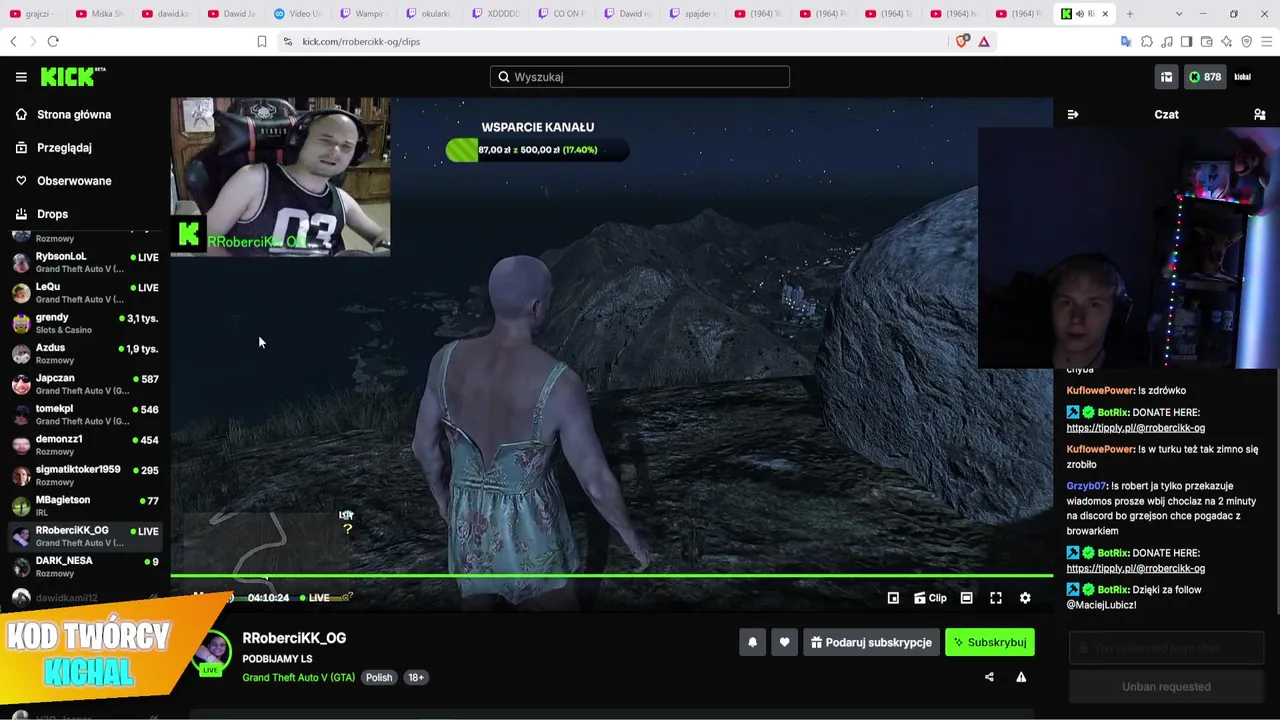Select RRoberciKK_OG in the sidebar list
Screen dimensions: 1280x720
click(85, 536)
